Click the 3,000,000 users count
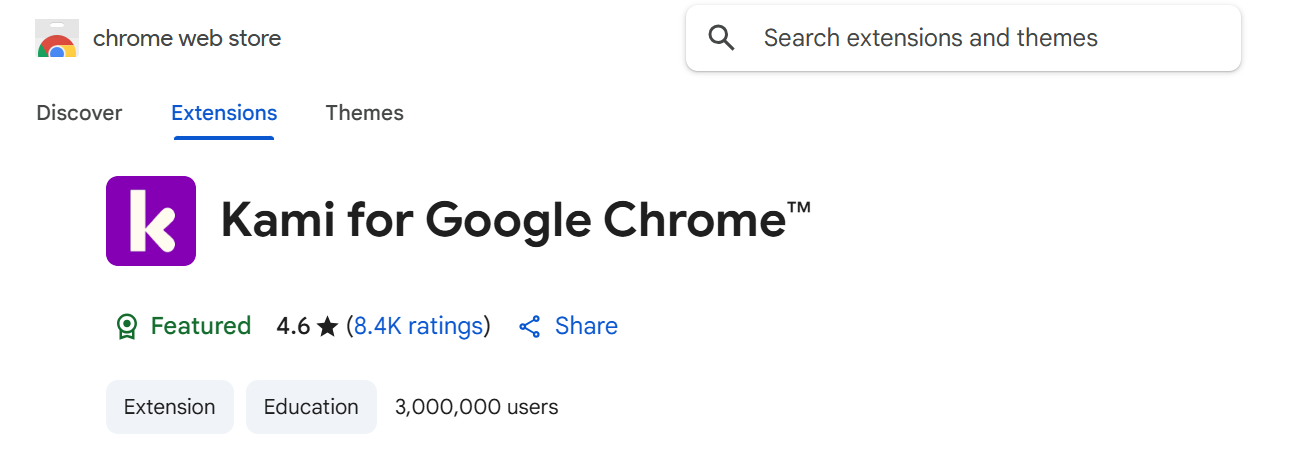Viewport: 1300px width, 465px height. (477, 407)
